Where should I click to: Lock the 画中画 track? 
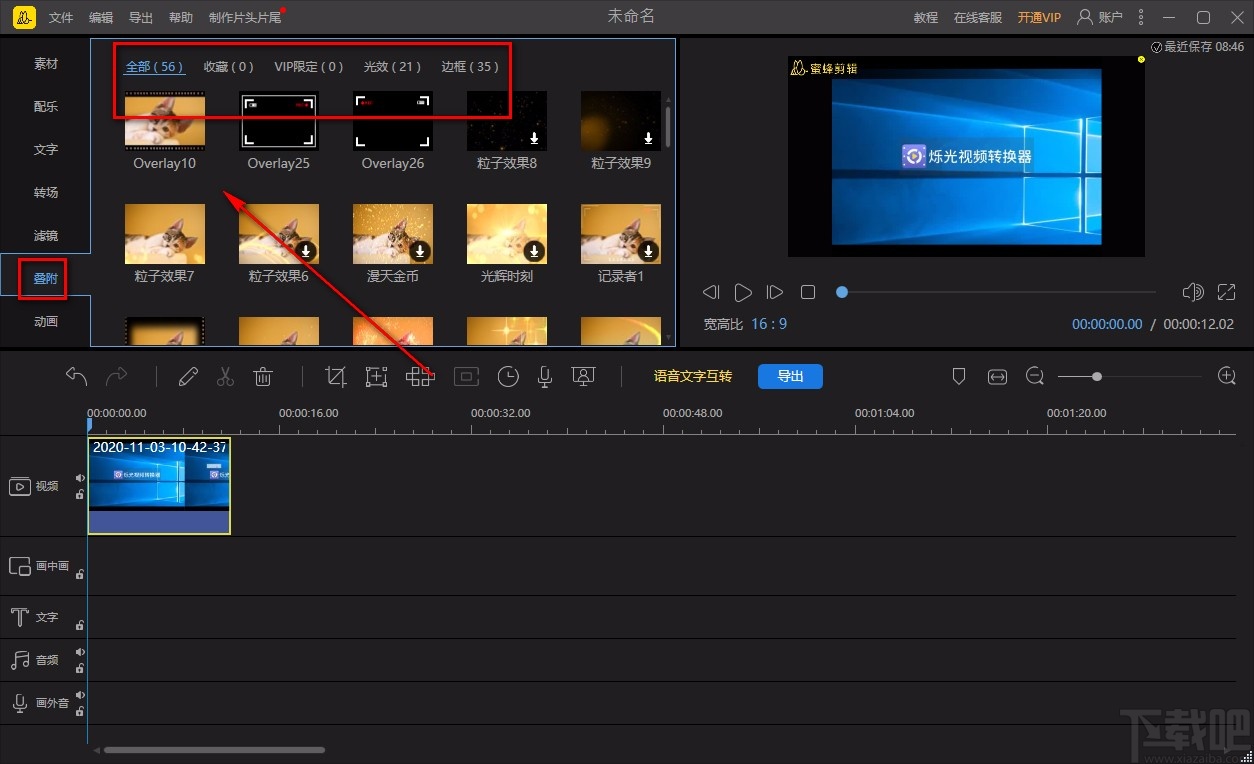80,574
